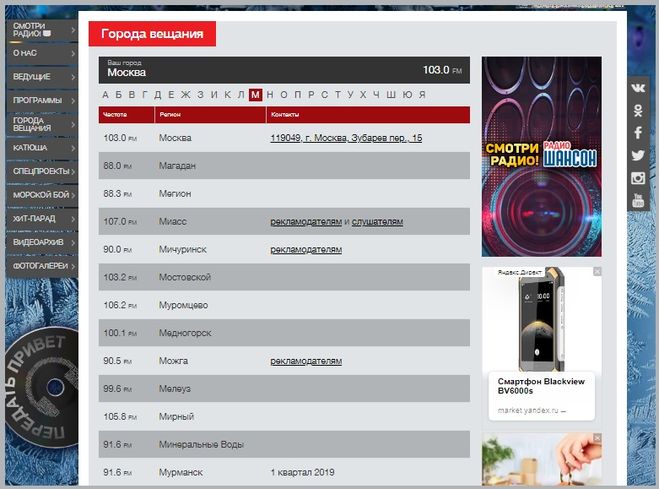Expand the 'Программы' menu item
This screenshot has width=659, height=489.
[x=40, y=101]
